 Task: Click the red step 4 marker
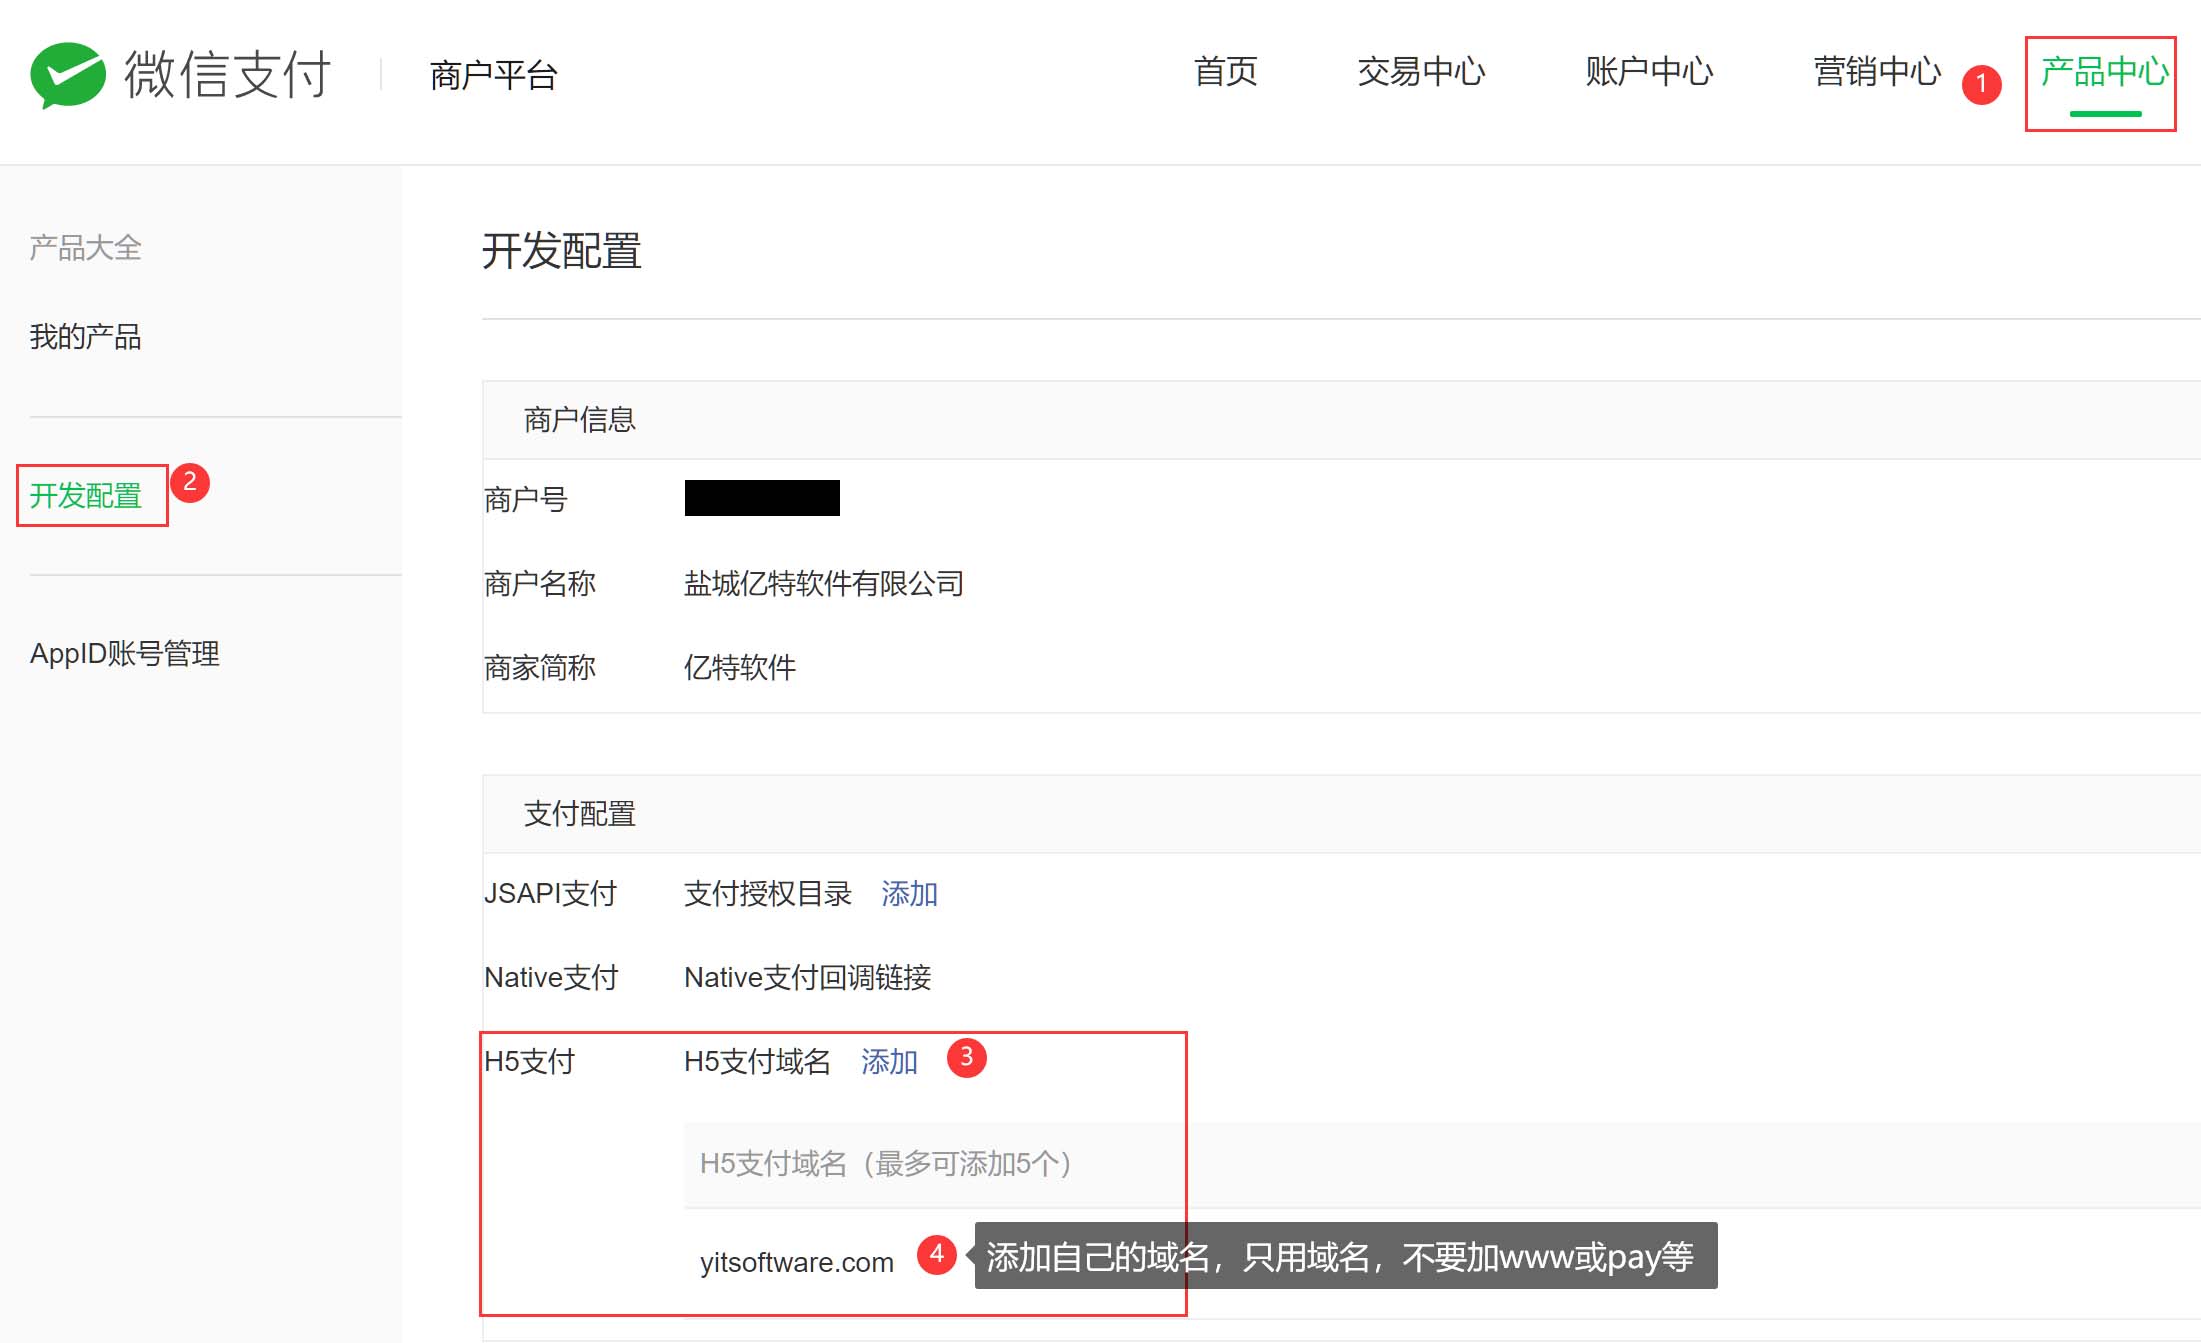[x=936, y=1254]
